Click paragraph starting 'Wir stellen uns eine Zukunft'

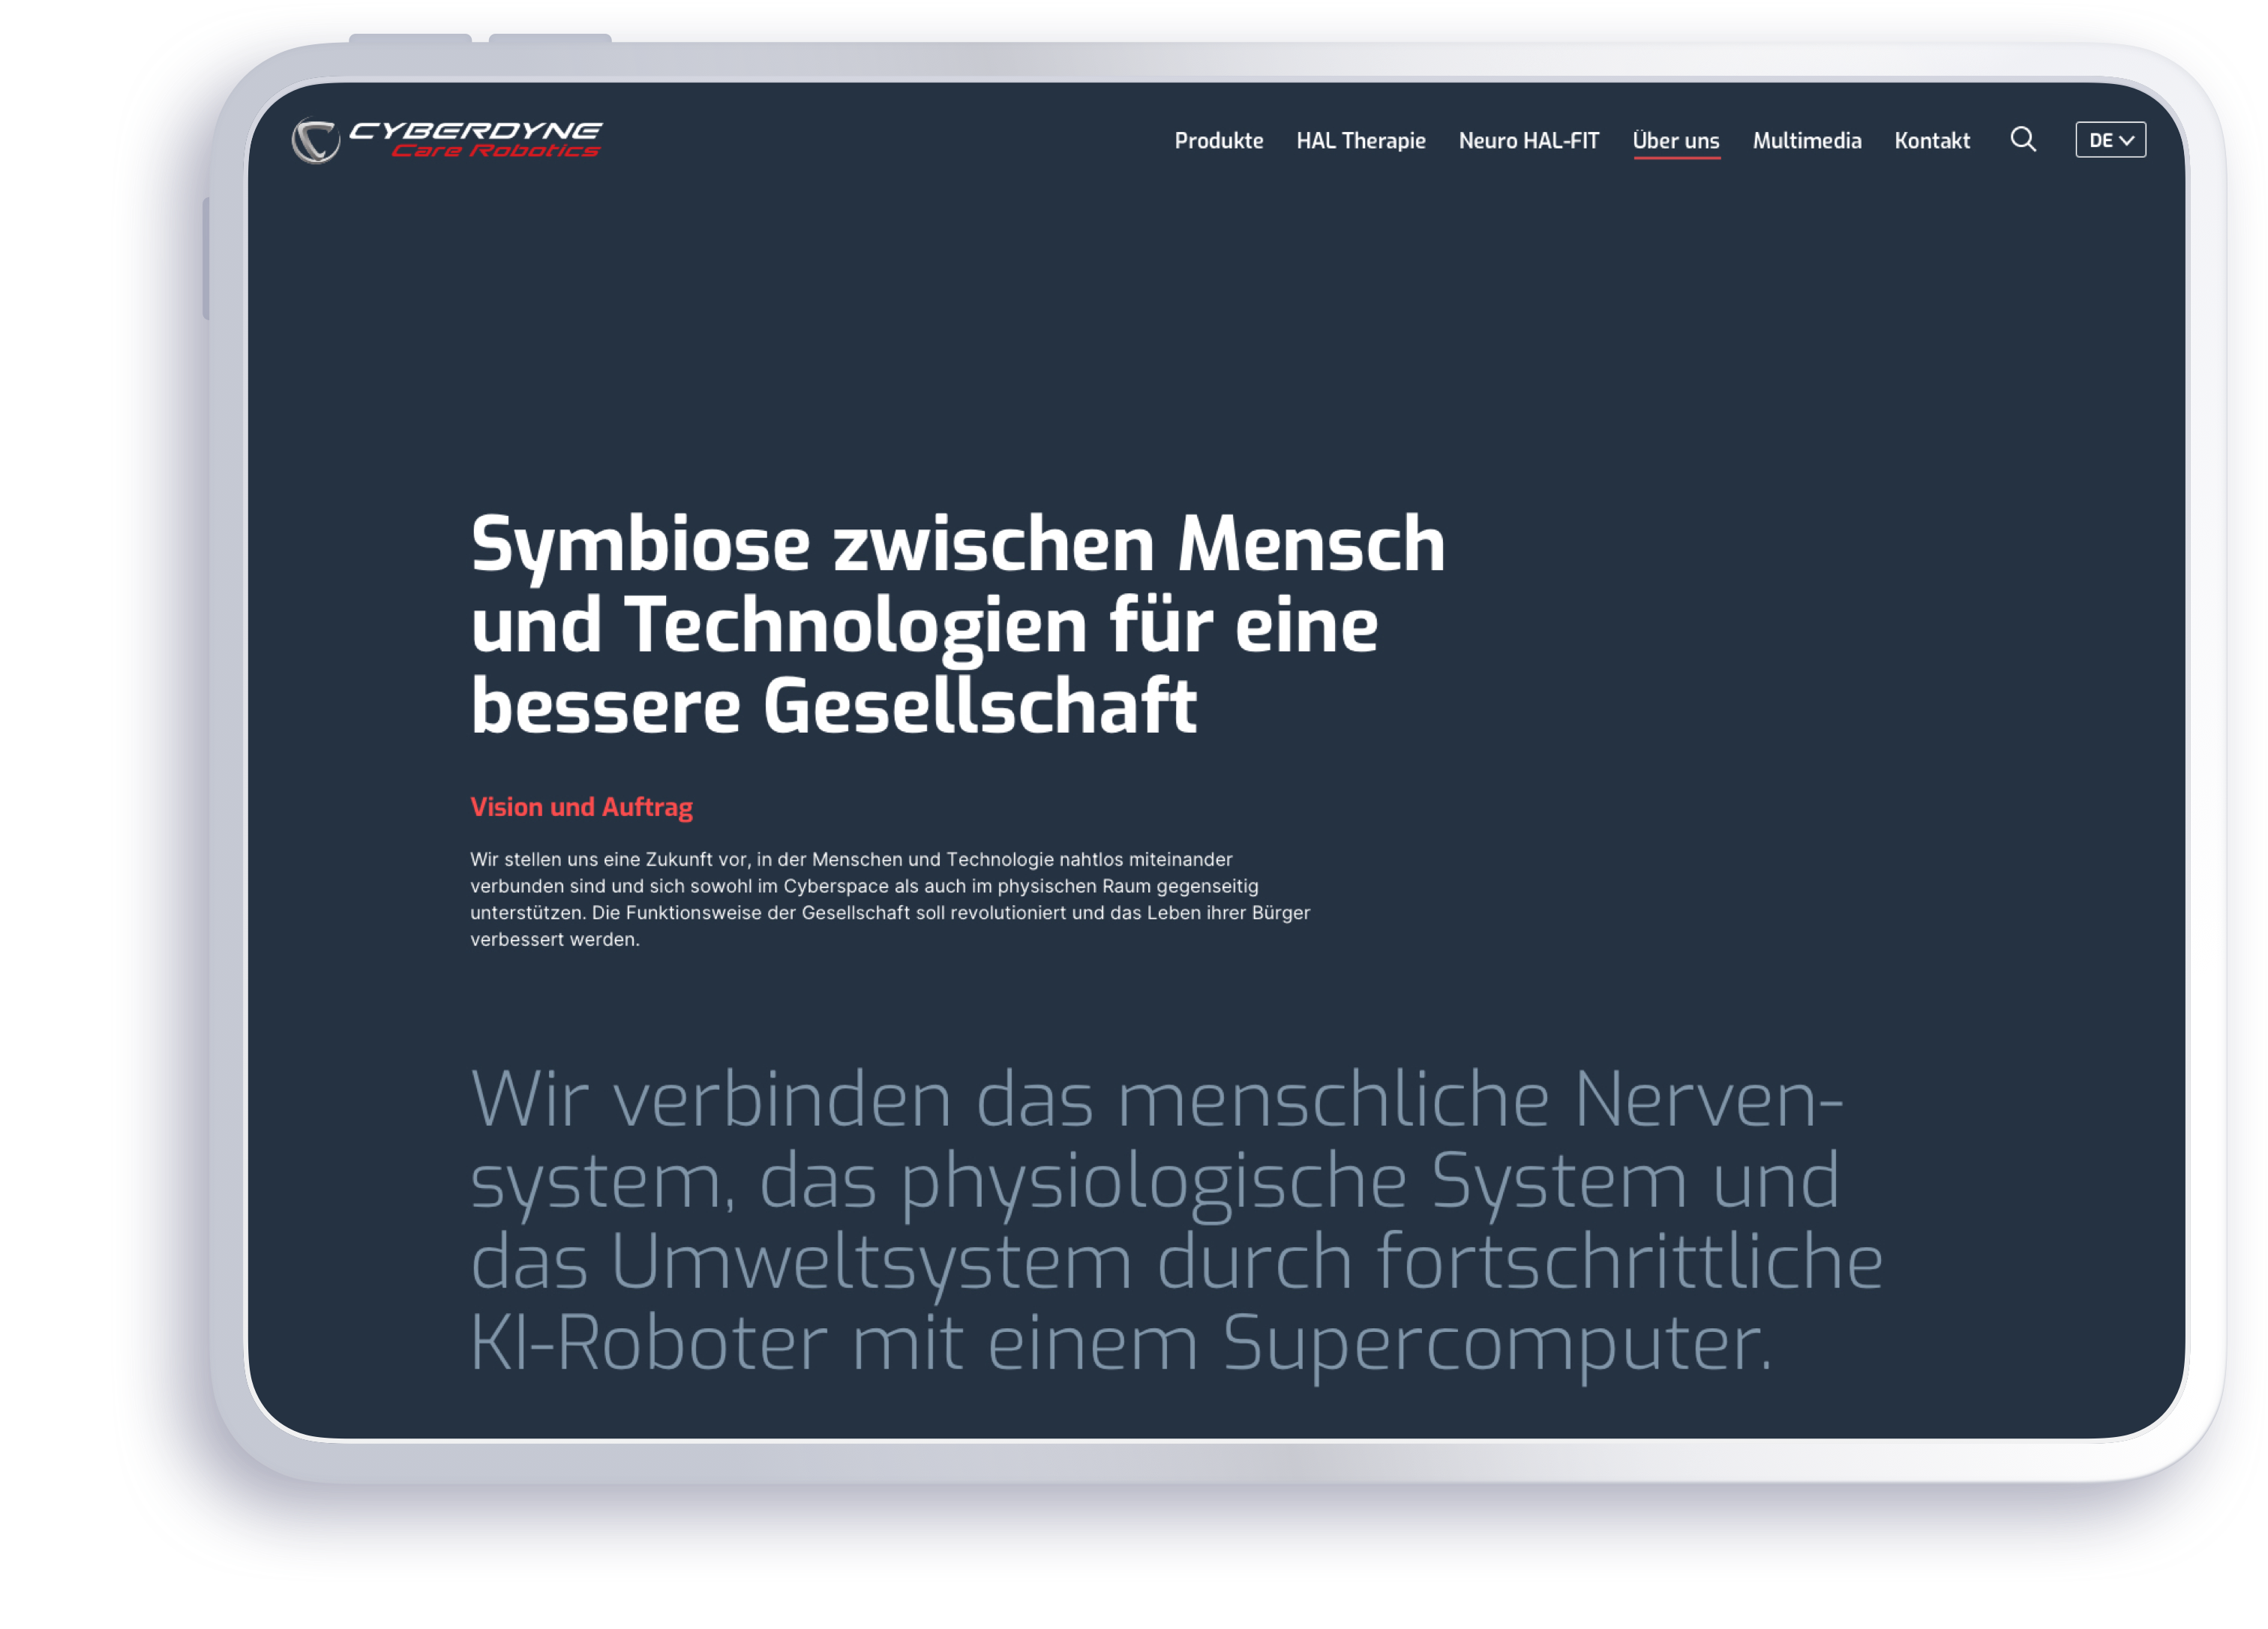[x=889, y=899]
